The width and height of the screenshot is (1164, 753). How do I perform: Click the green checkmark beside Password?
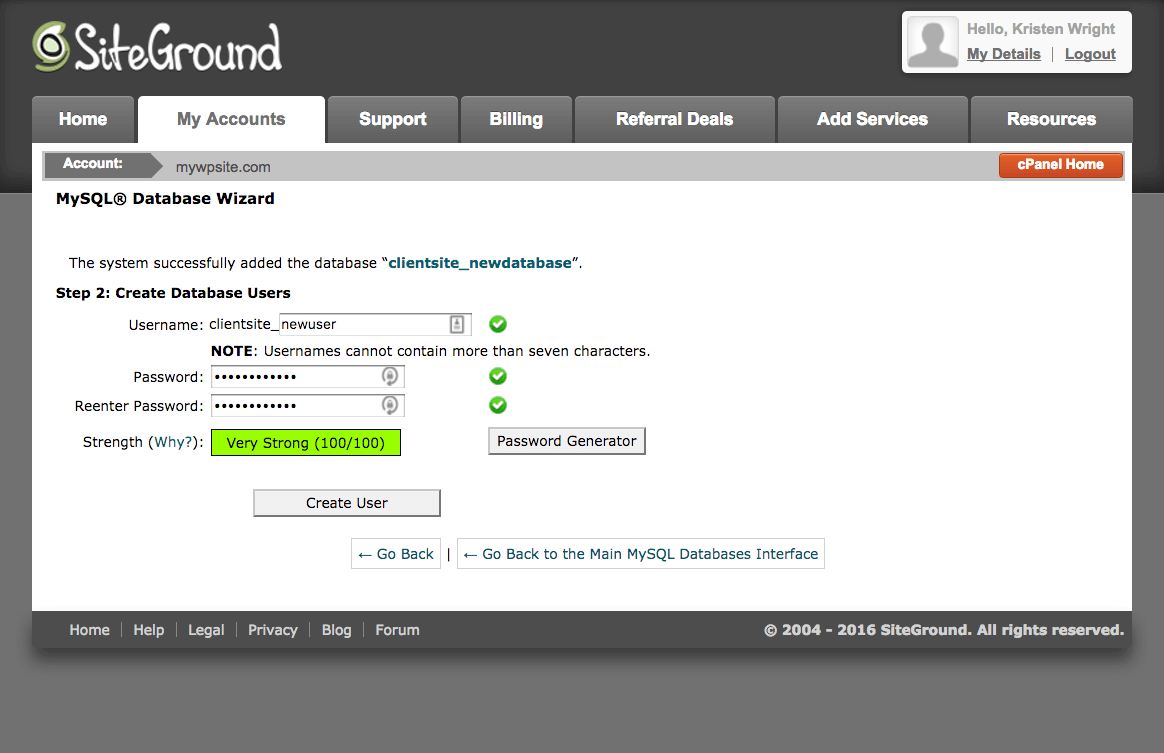coord(498,376)
